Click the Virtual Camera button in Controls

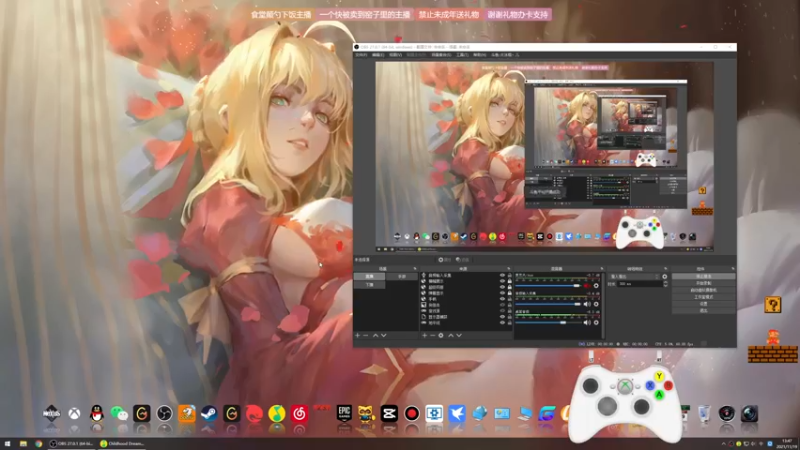[704, 290]
